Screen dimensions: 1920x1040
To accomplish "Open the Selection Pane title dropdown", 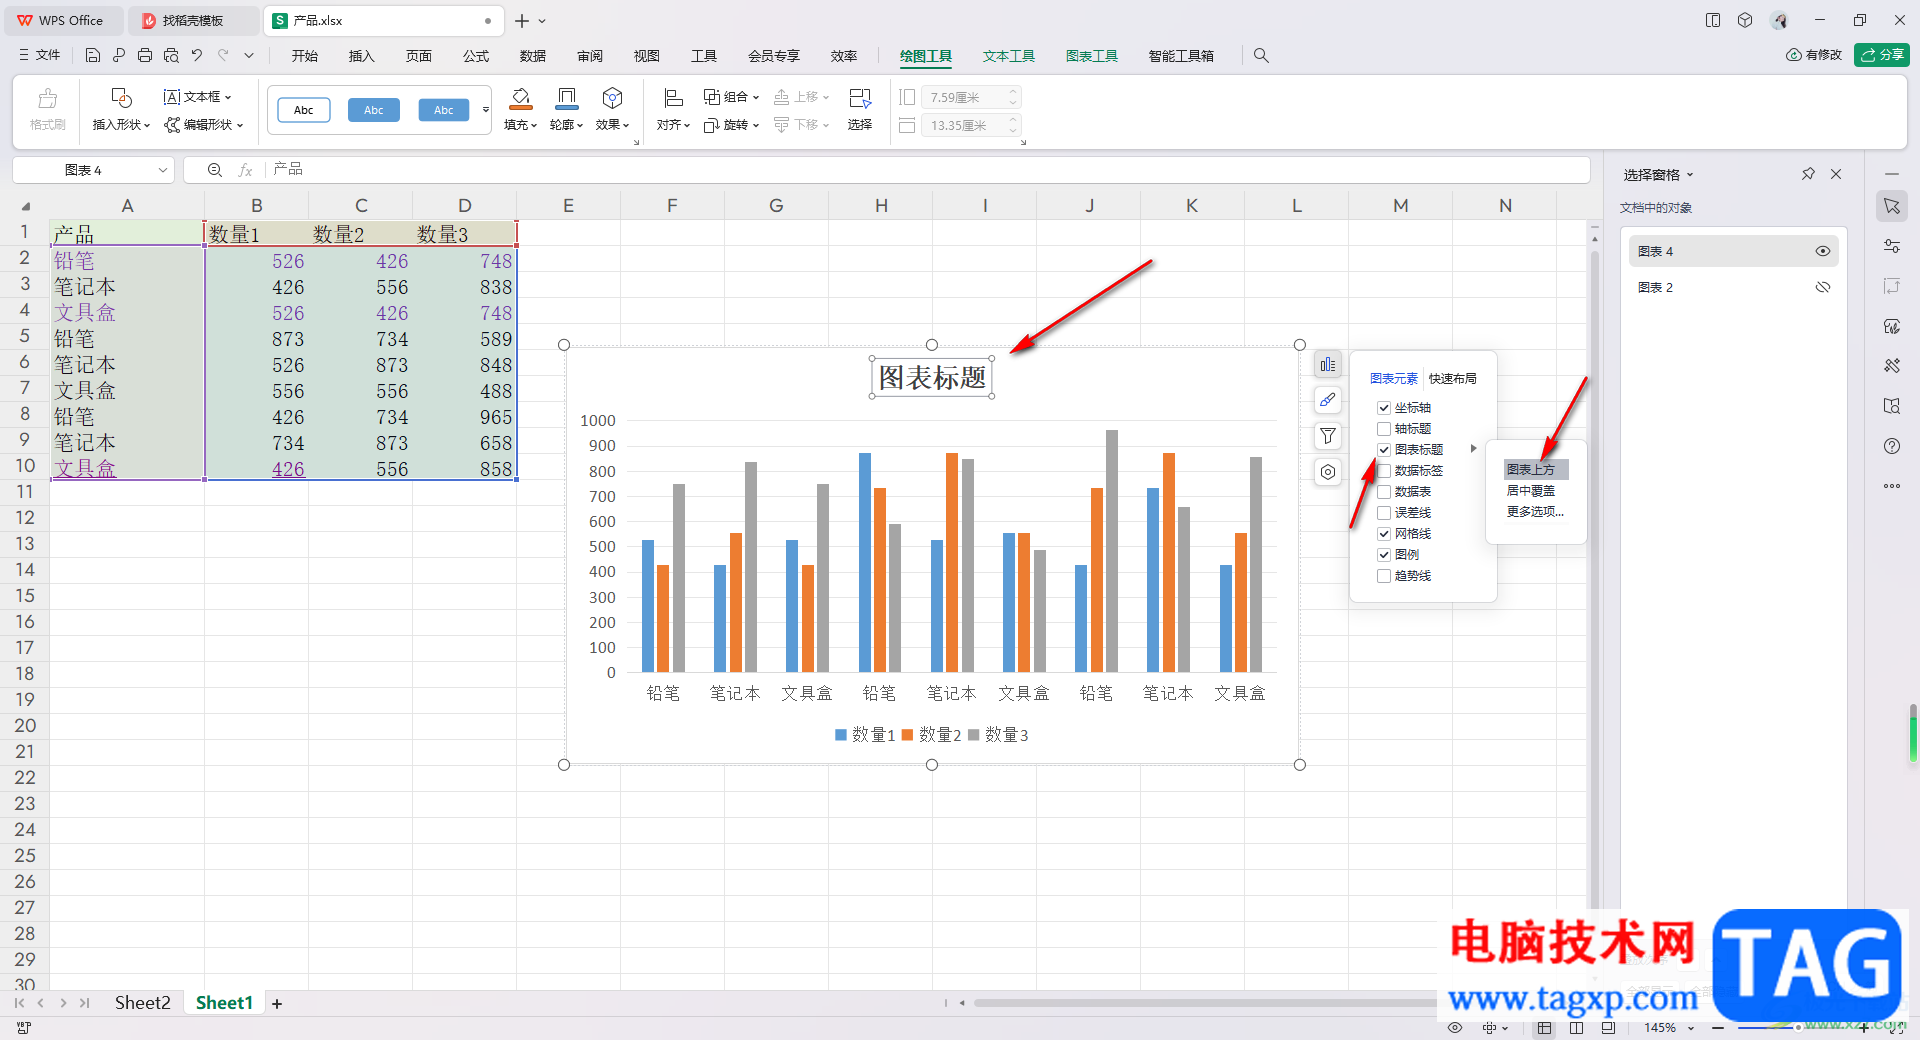I will pos(1690,175).
